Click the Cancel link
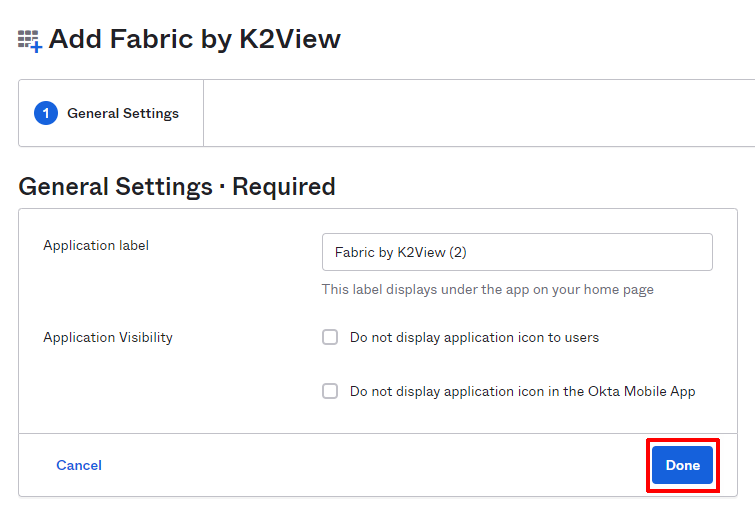The image size is (755, 513). (x=79, y=465)
